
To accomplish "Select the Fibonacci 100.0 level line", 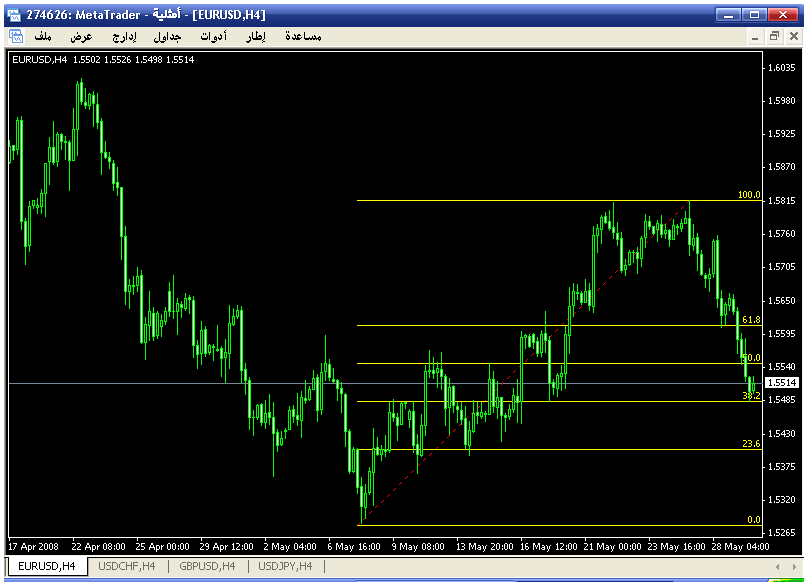I will [559, 200].
